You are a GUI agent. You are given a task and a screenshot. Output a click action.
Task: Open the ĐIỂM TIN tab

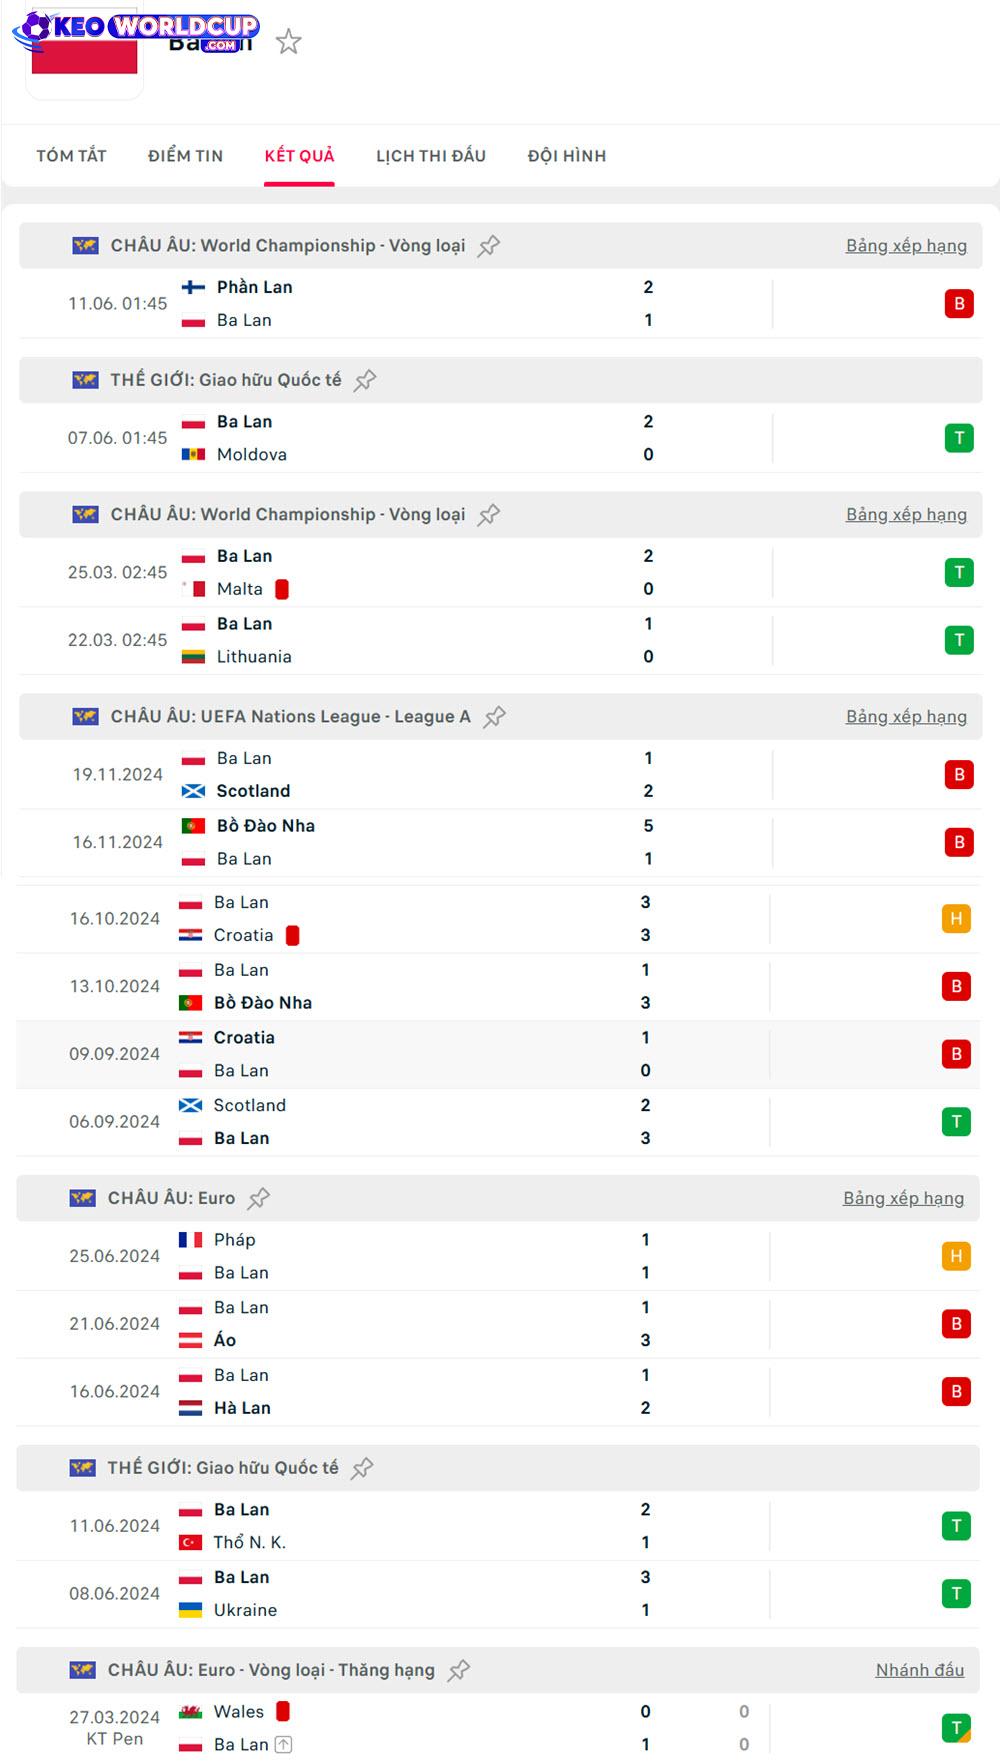click(185, 156)
